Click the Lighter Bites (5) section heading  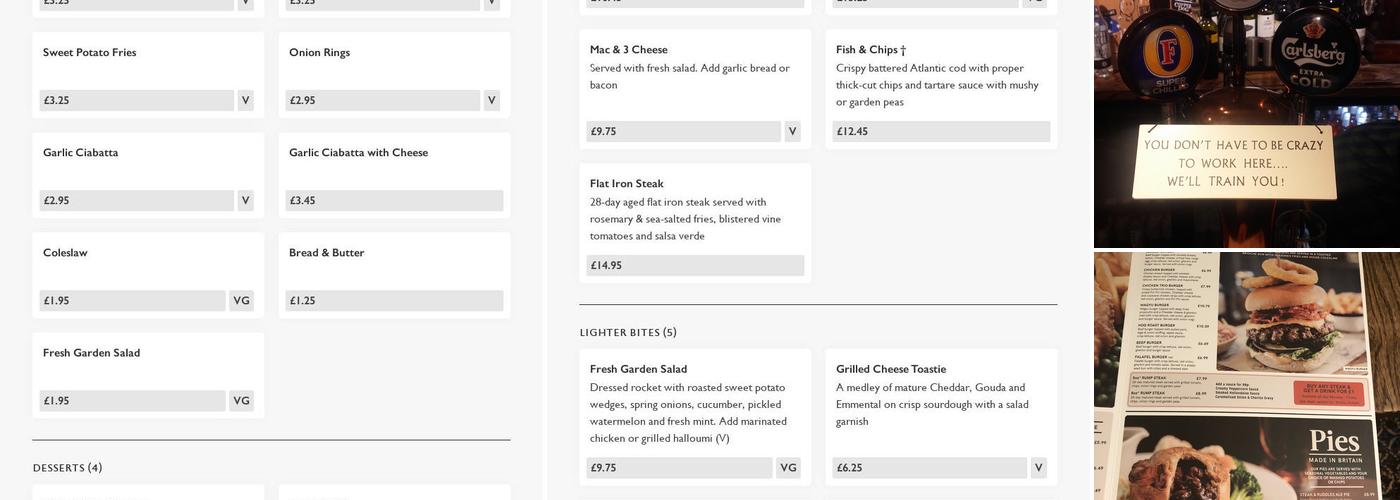point(628,332)
